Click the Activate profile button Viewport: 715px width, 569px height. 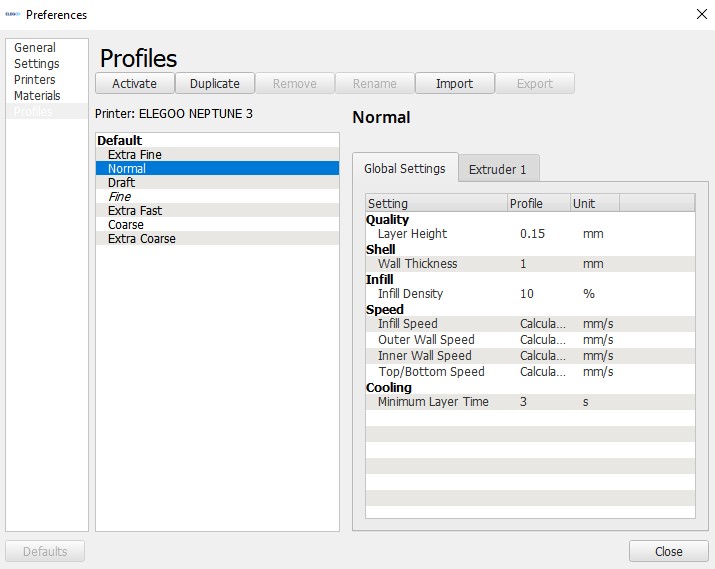point(135,83)
